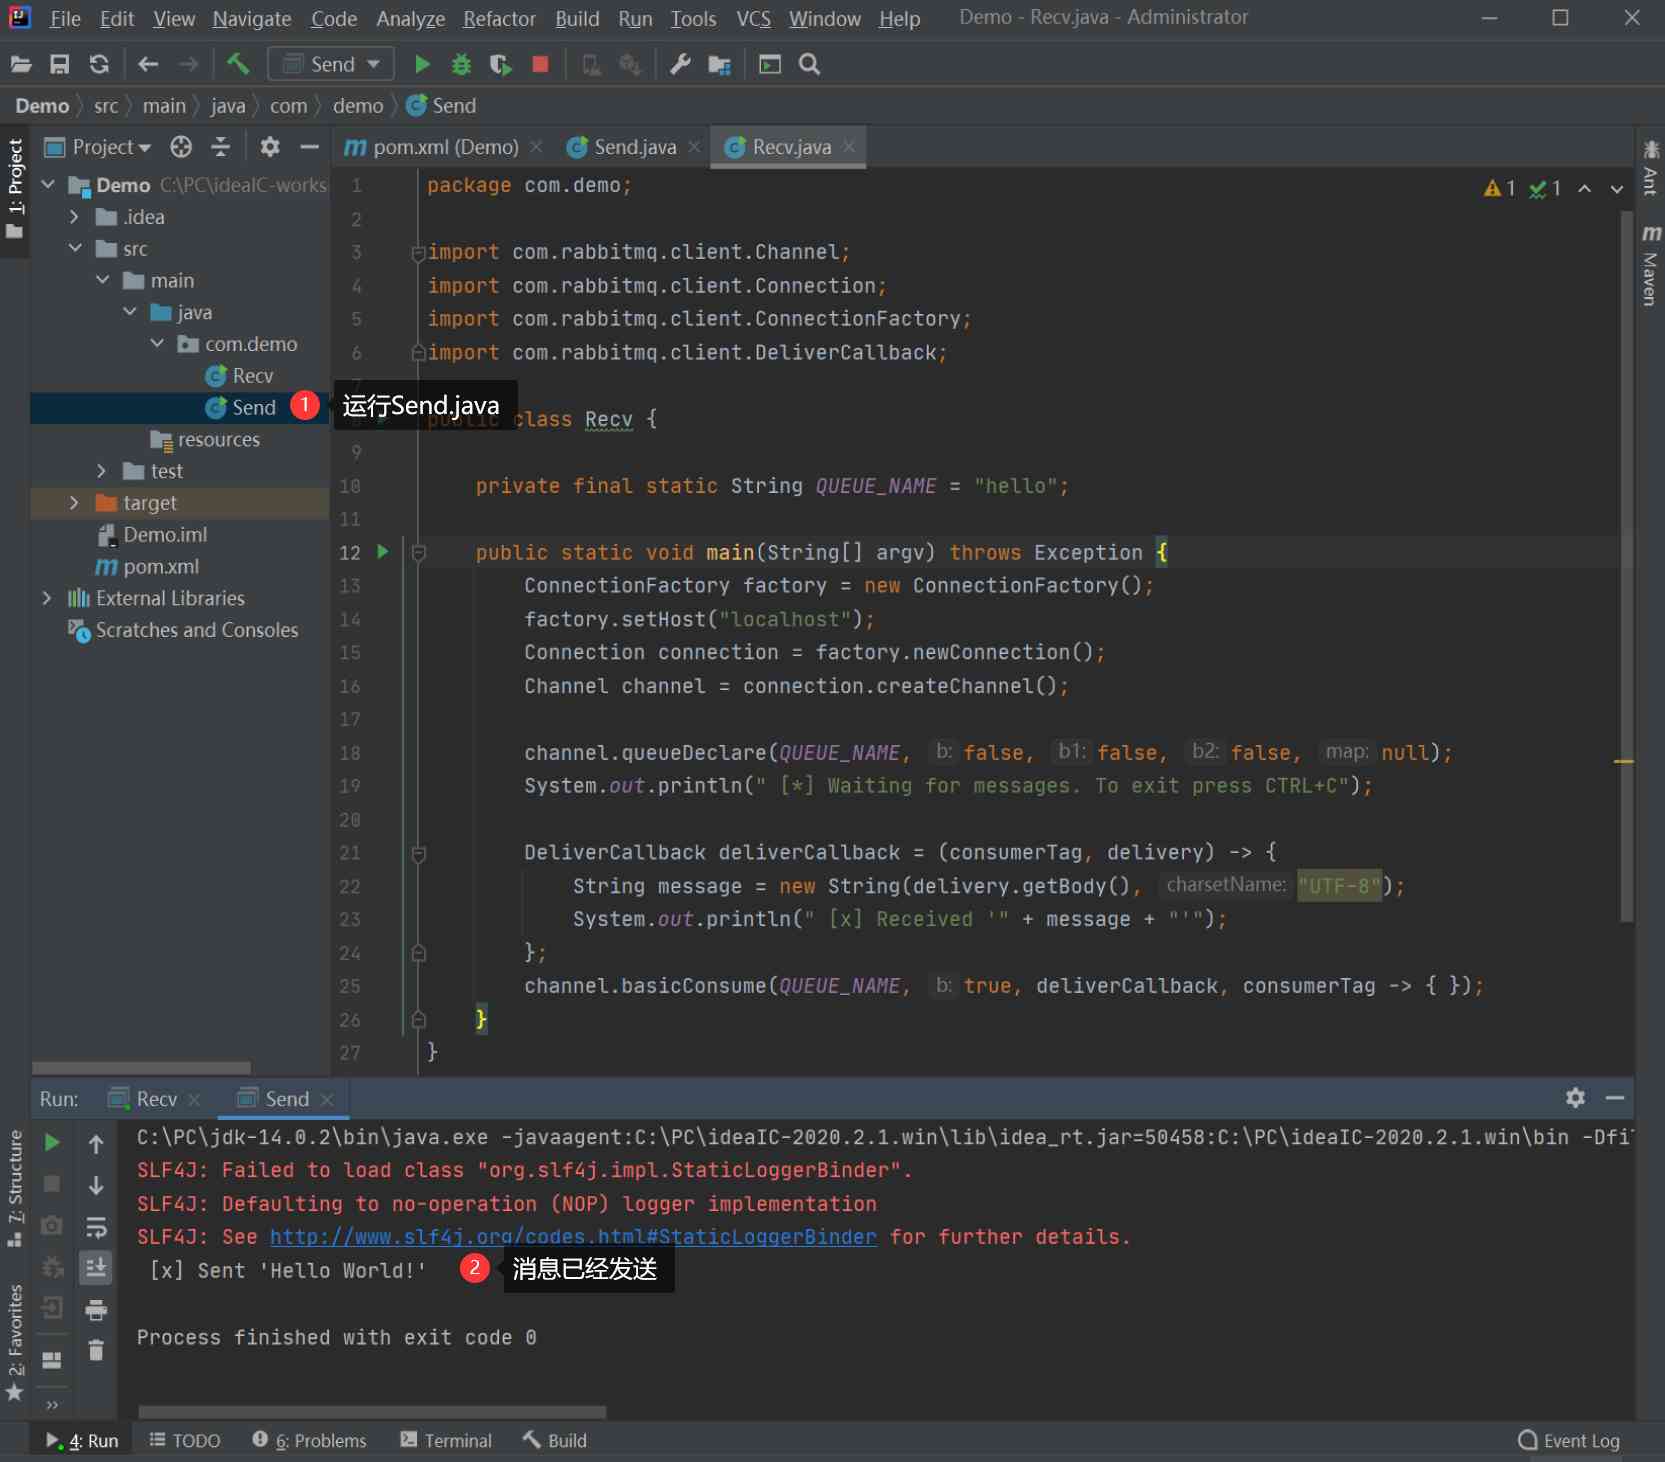Screen dimensions: 1665x1462
Task: Run with coverage shield icon
Action: 501,65
